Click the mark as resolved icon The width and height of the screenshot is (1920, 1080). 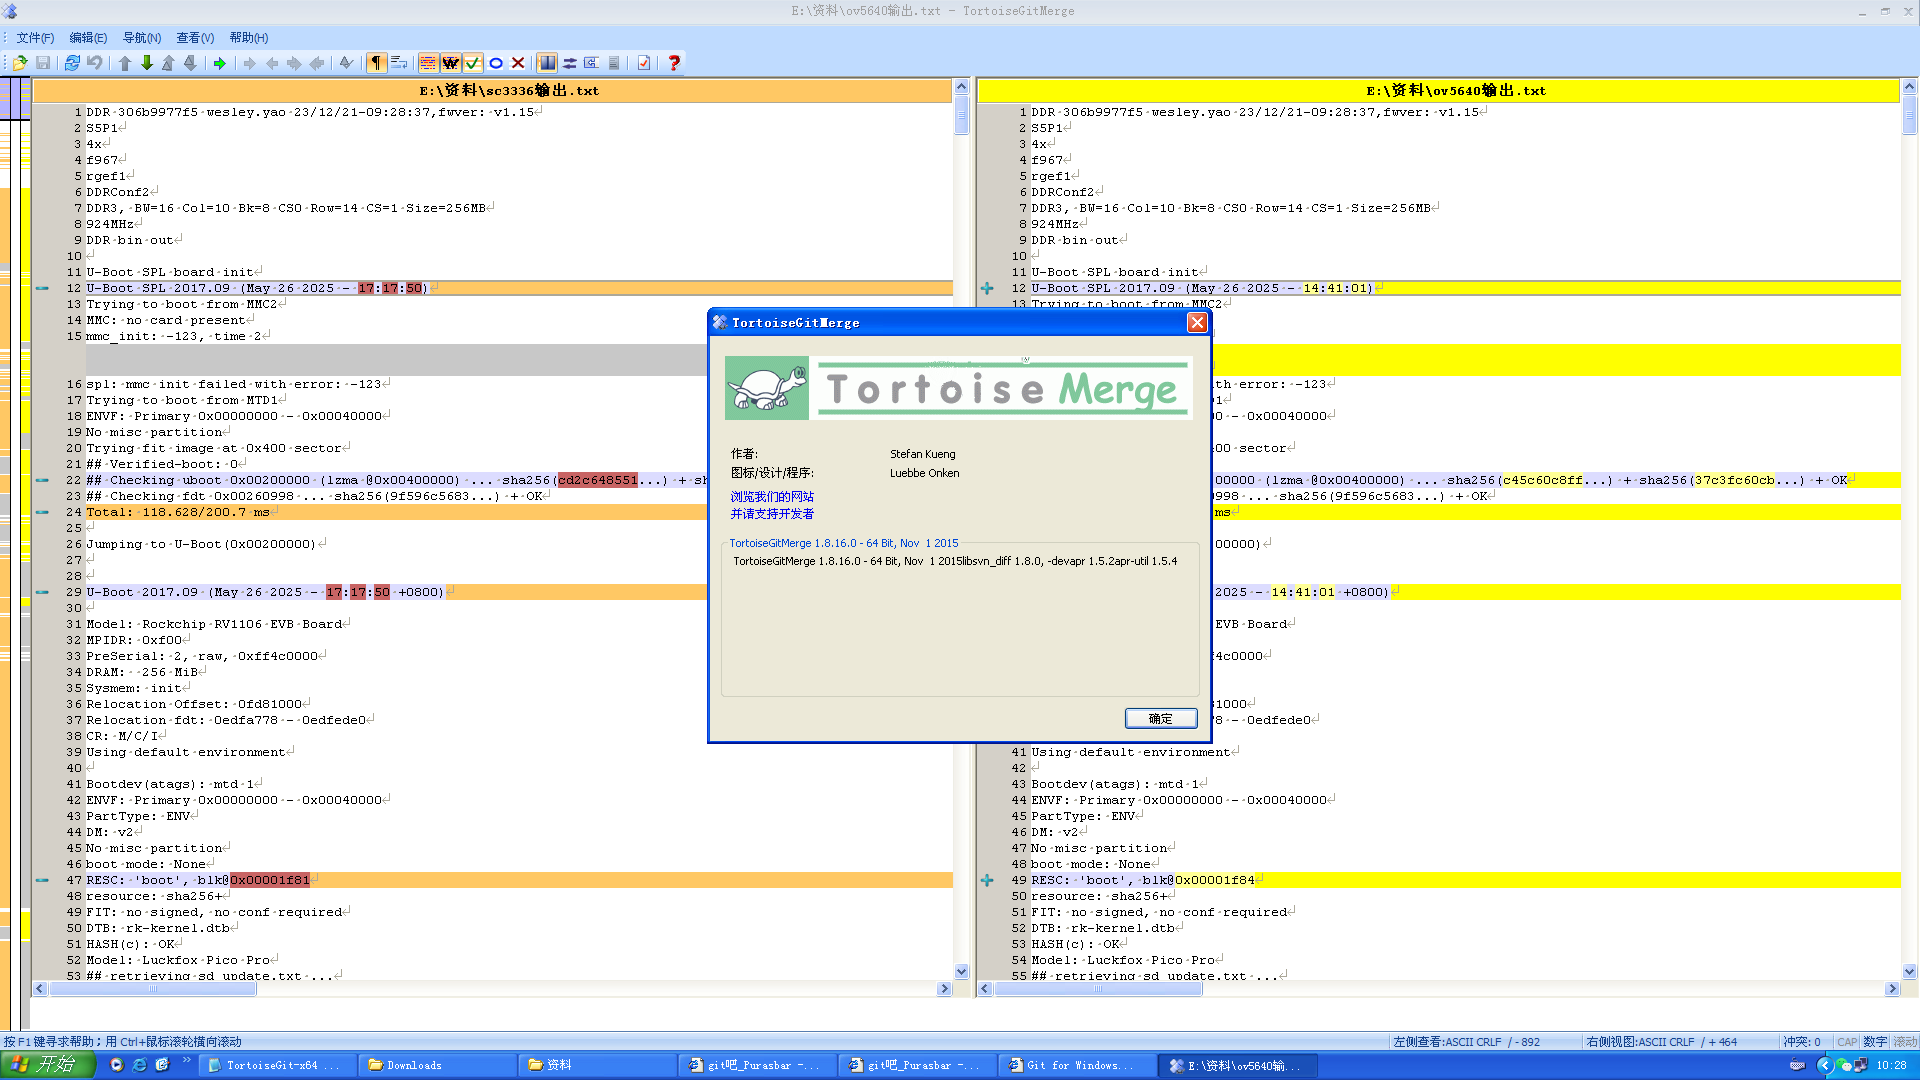pyautogui.click(x=346, y=63)
